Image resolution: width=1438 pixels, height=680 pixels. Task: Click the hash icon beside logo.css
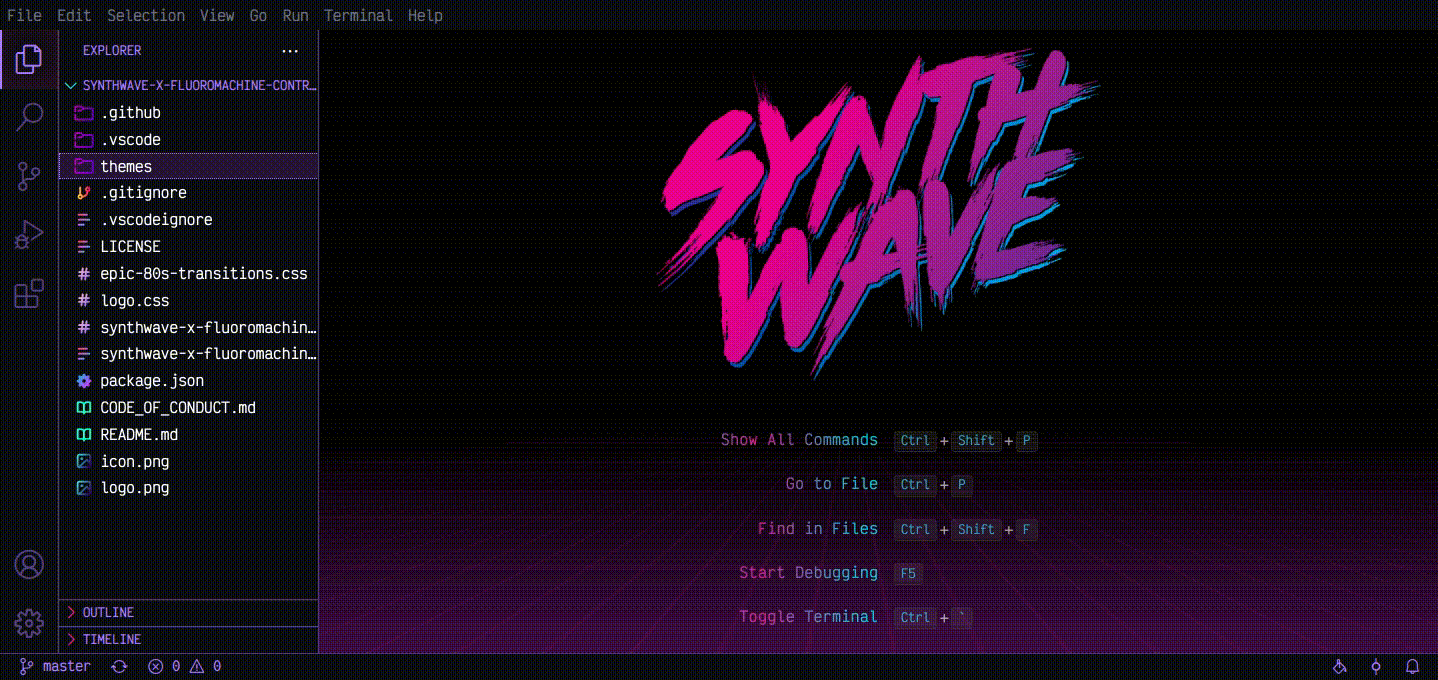(x=84, y=301)
